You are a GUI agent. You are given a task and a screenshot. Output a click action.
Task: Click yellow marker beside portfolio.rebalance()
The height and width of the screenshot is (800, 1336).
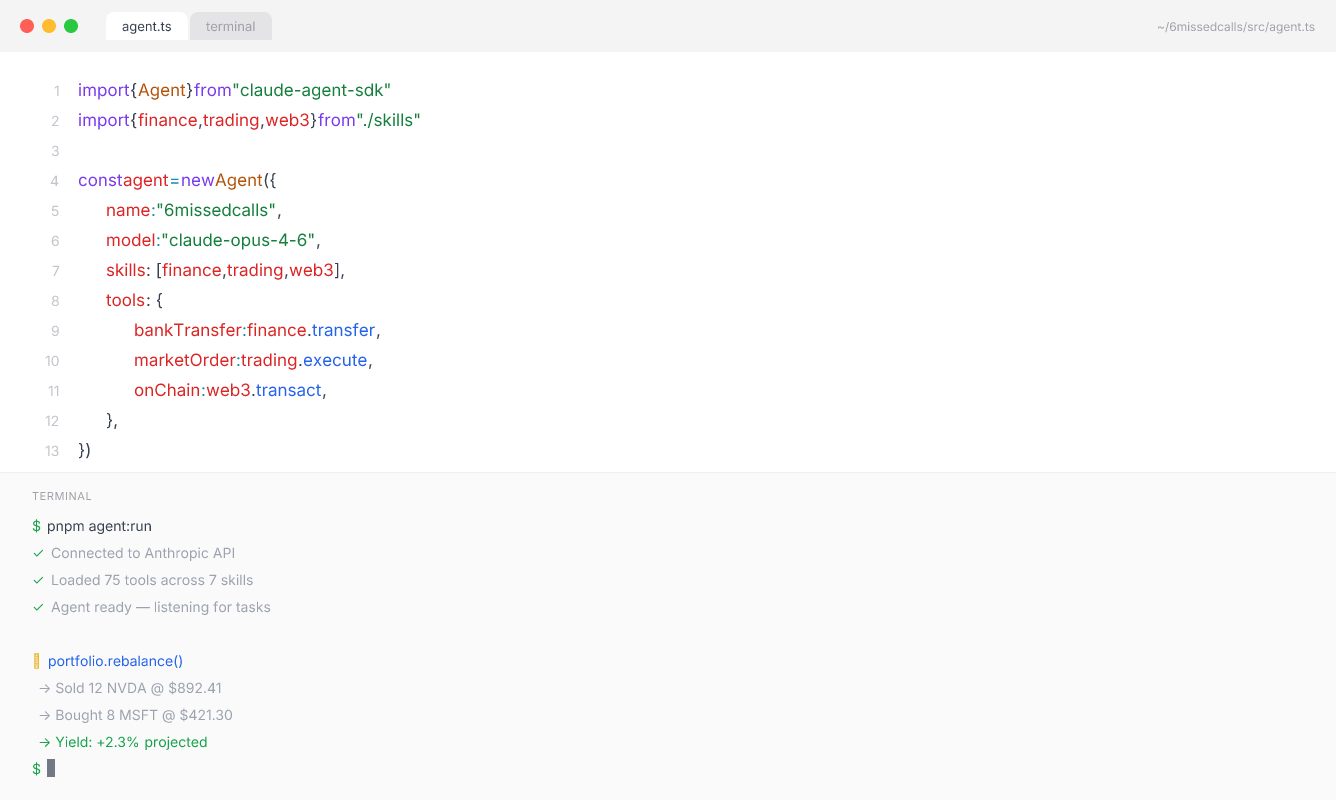(37, 661)
